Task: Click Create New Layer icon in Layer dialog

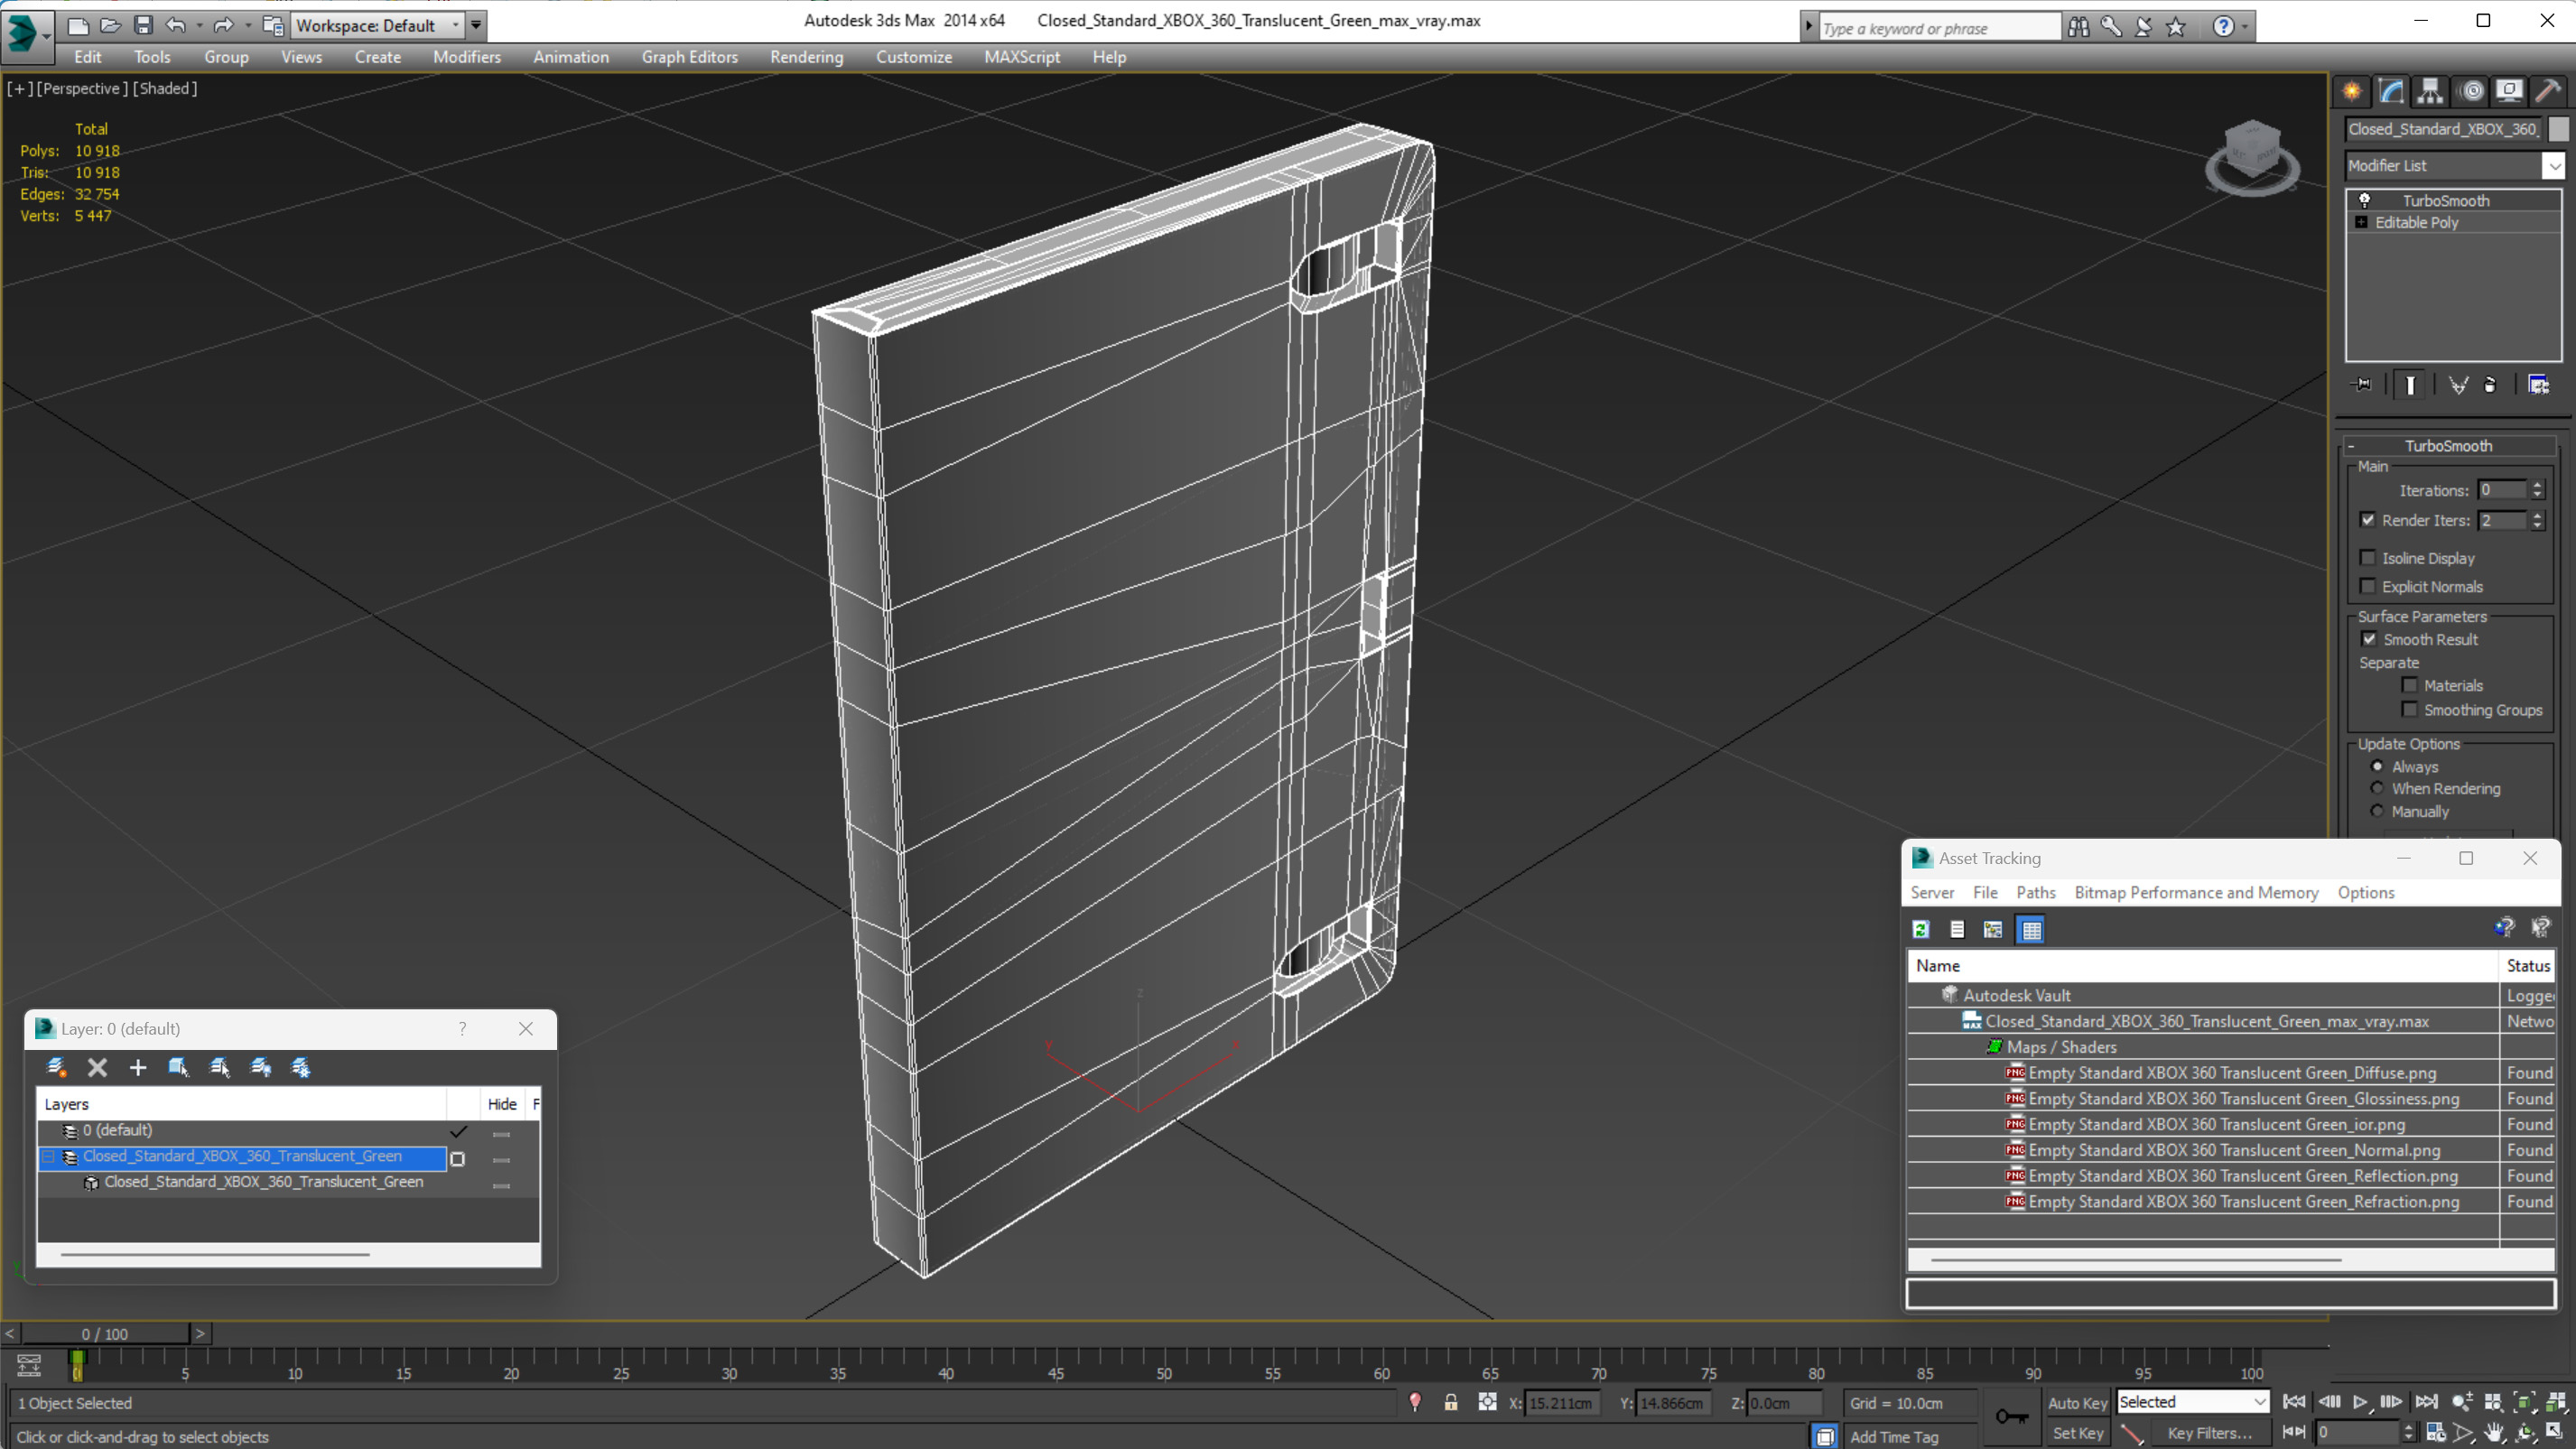Action: 57,1067
